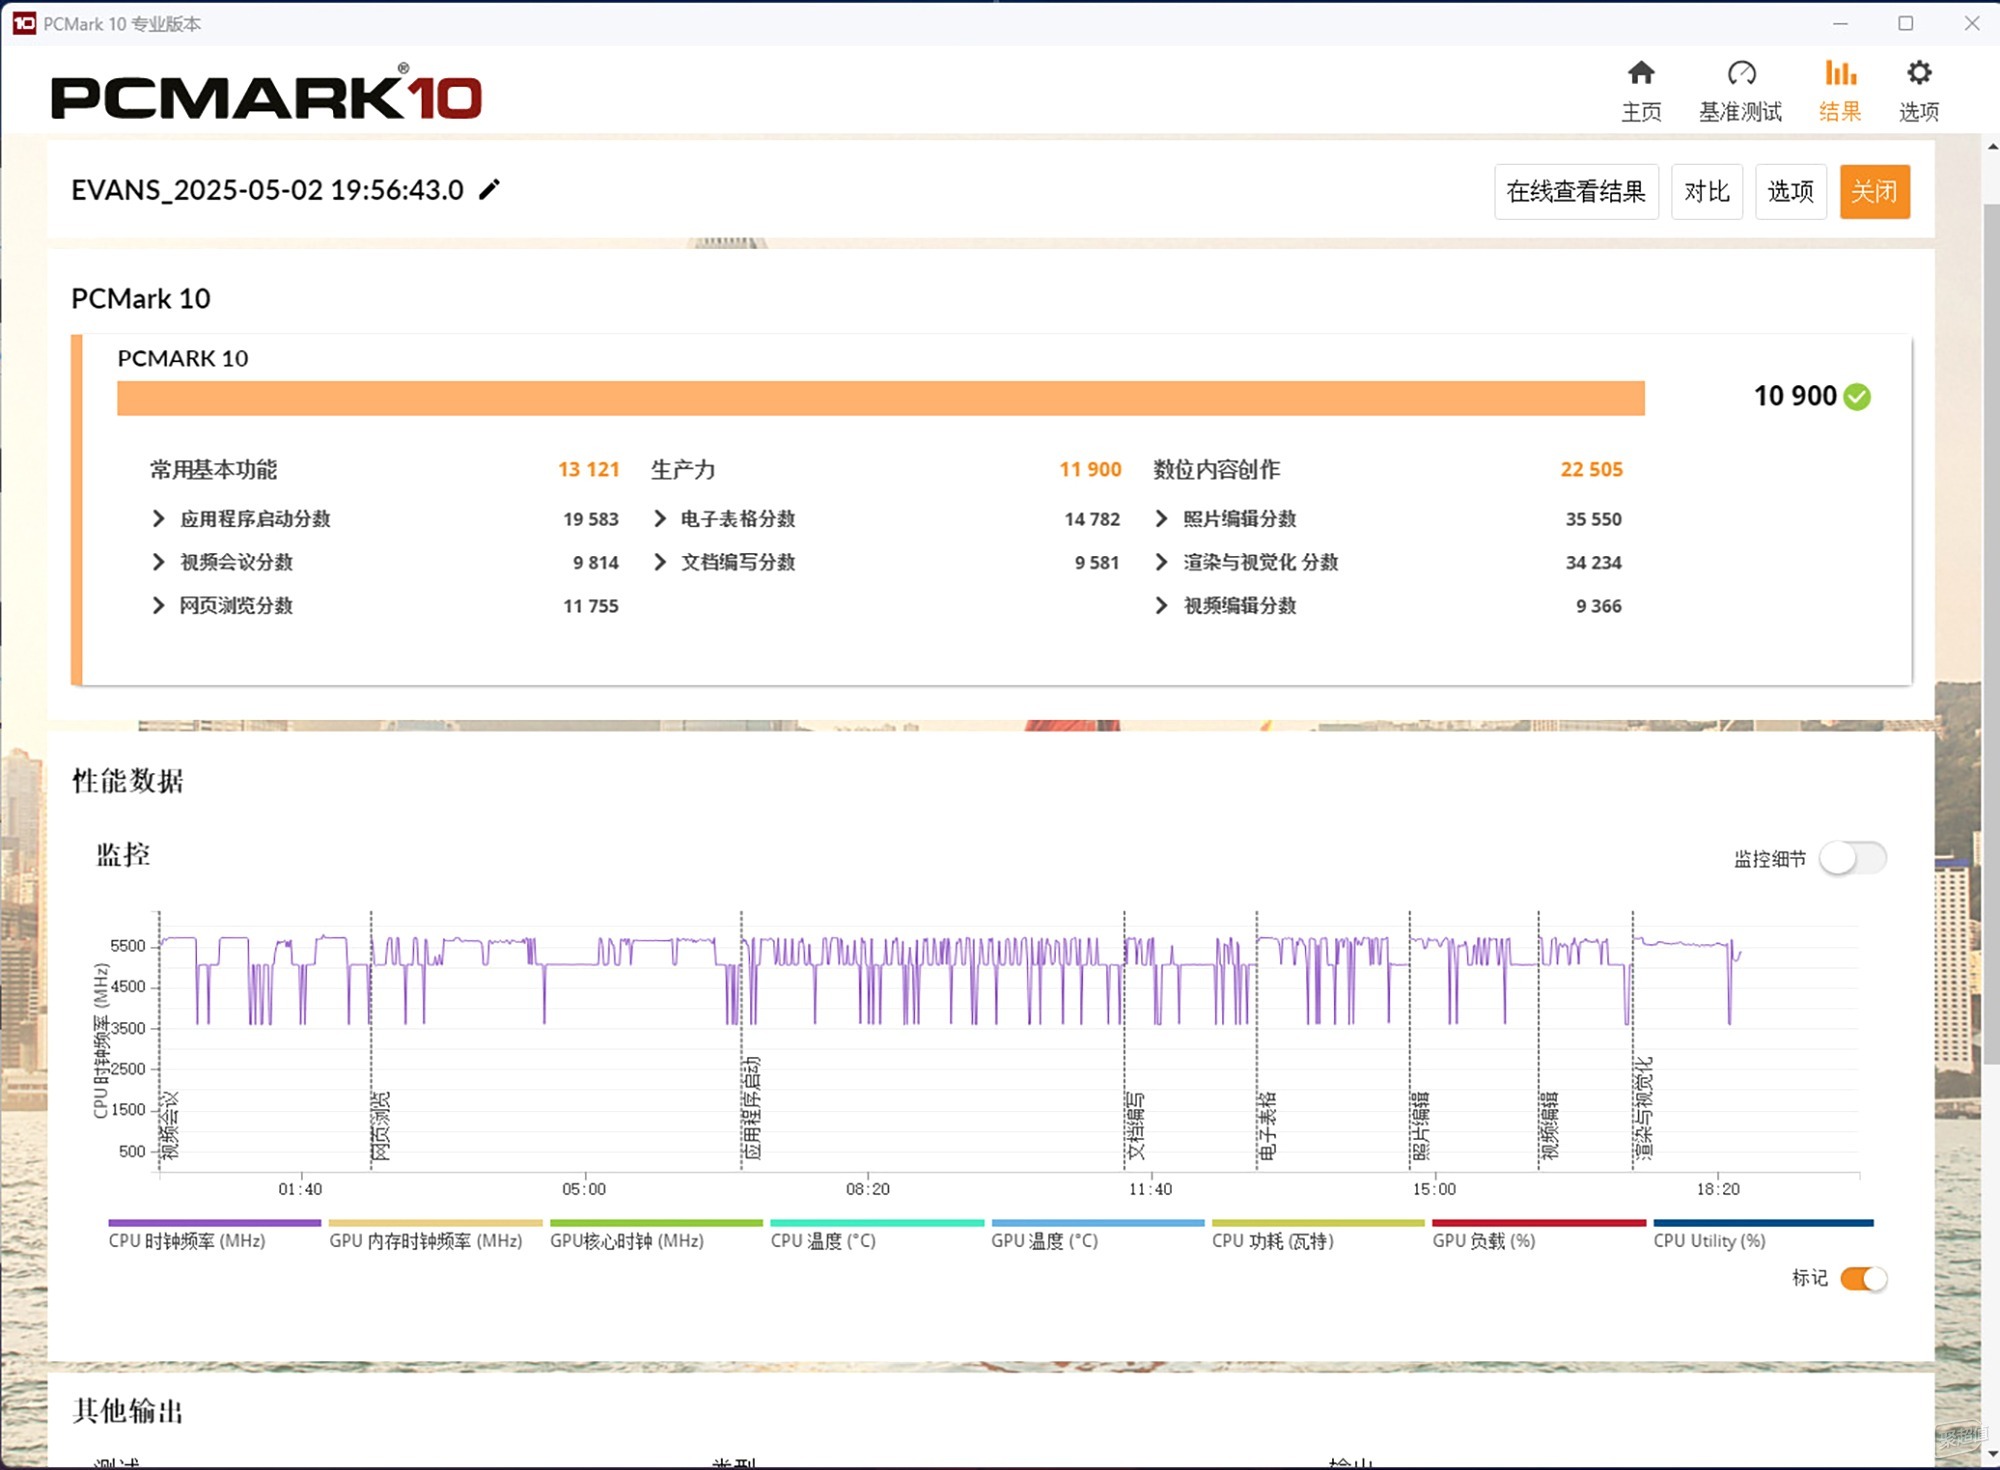Click the orange PCMARK 10 score bar

[881, 398]
